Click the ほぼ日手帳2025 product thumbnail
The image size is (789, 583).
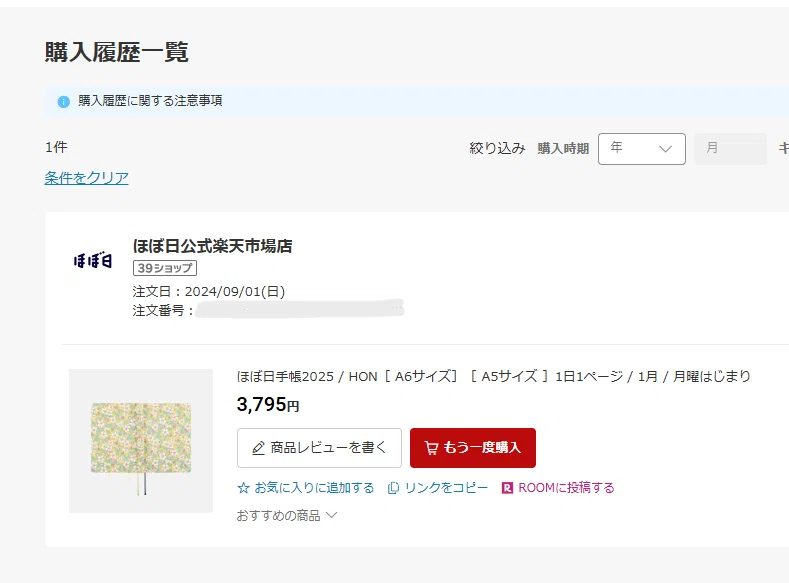(x=141, y=441)
